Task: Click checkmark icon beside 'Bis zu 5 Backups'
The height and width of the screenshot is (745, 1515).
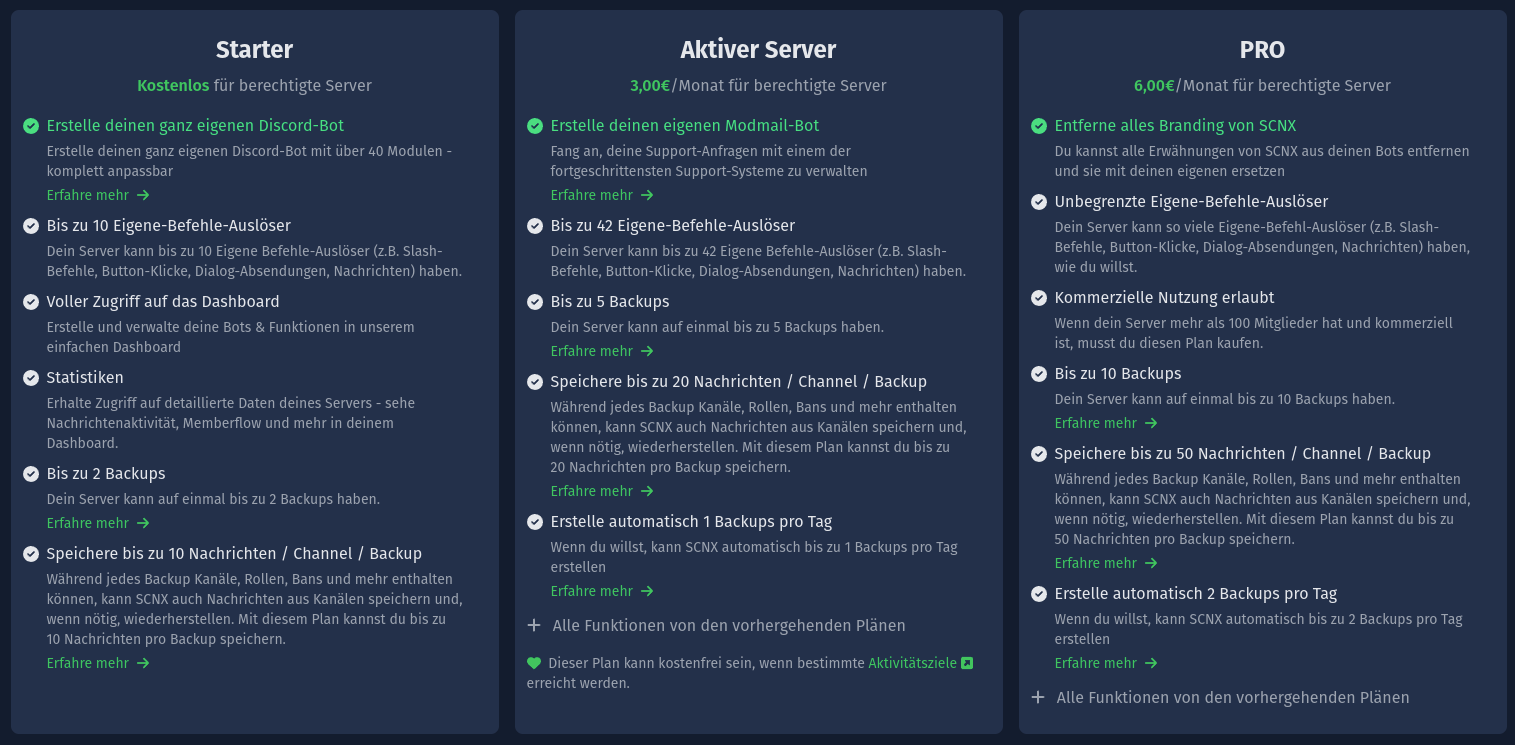Action: tap(535, 302)
